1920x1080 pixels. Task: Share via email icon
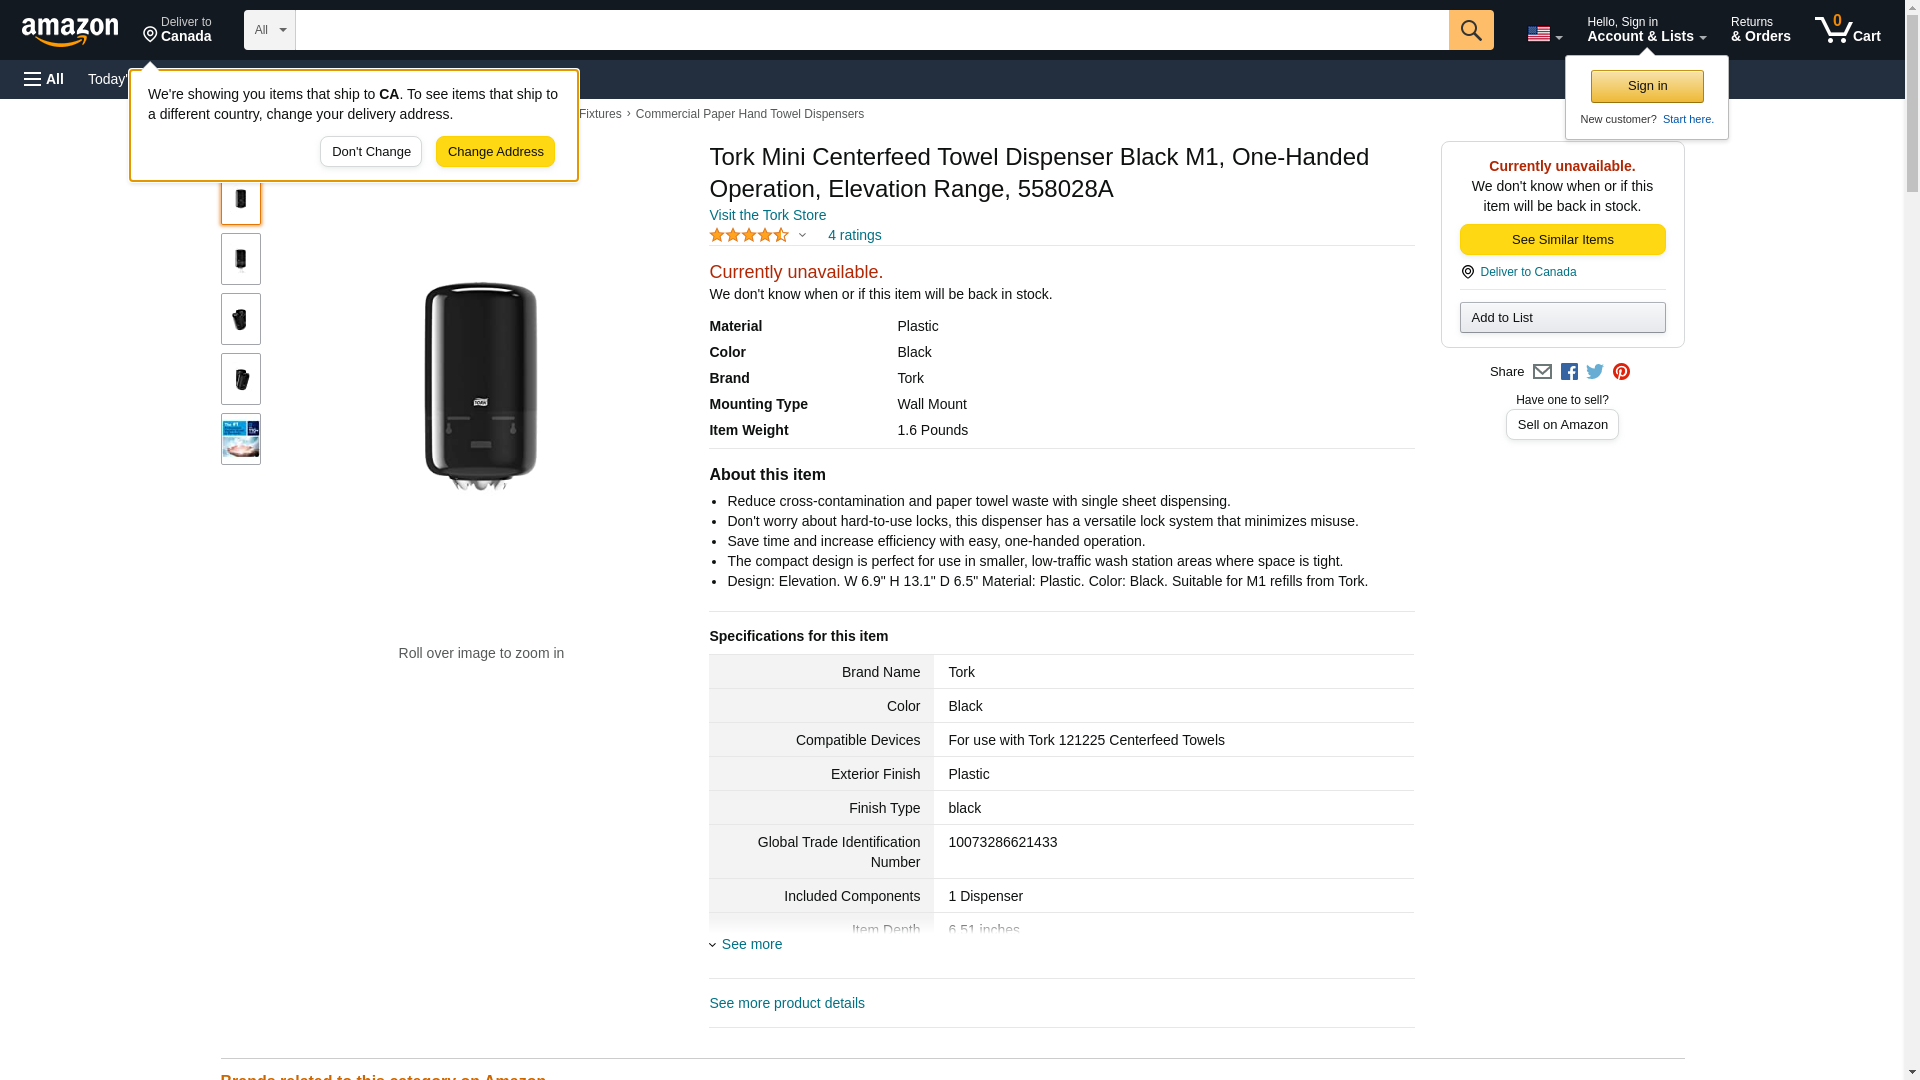(1542, 372)
